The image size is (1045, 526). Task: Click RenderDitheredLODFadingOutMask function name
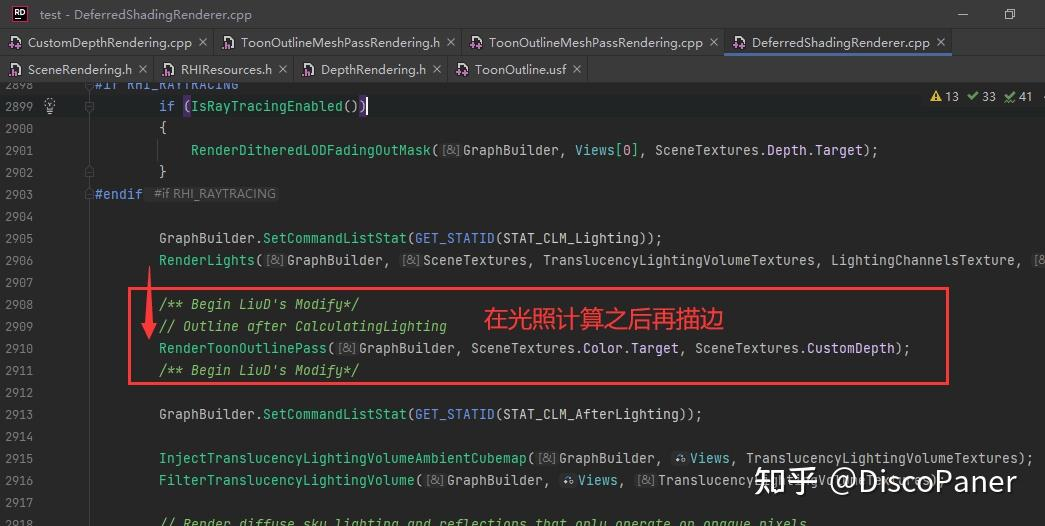(311, 150)
